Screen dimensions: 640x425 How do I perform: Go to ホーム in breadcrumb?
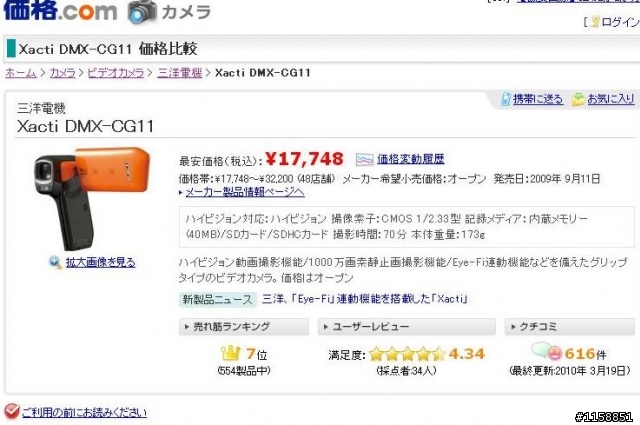21,73
